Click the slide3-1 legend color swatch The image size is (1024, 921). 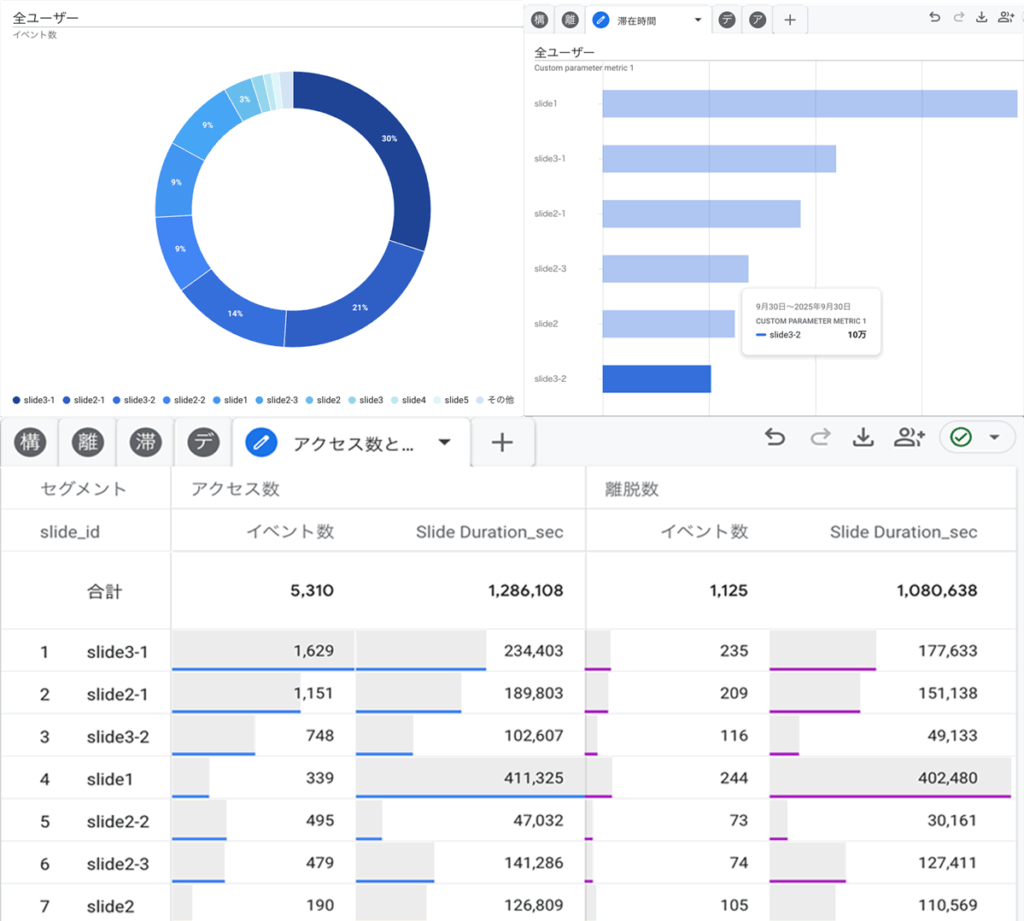pyautogui.click(x=17, y=400)
